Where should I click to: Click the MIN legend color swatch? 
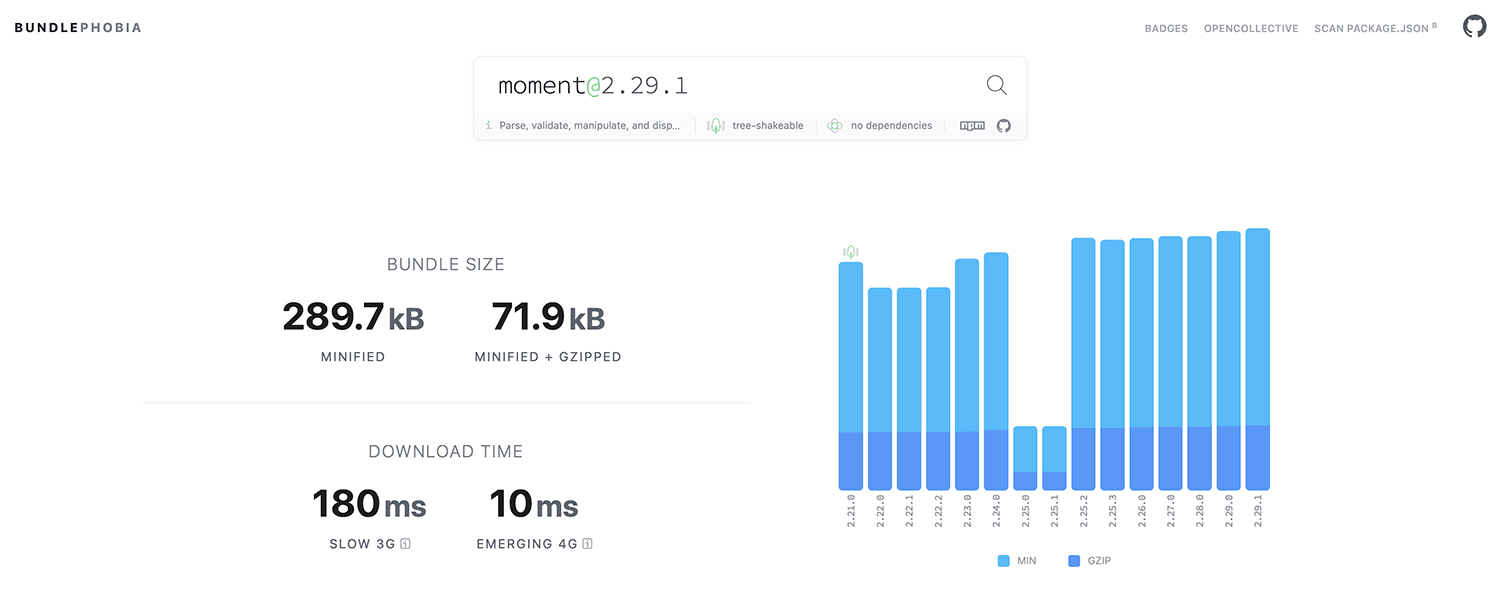[1001, 560]
